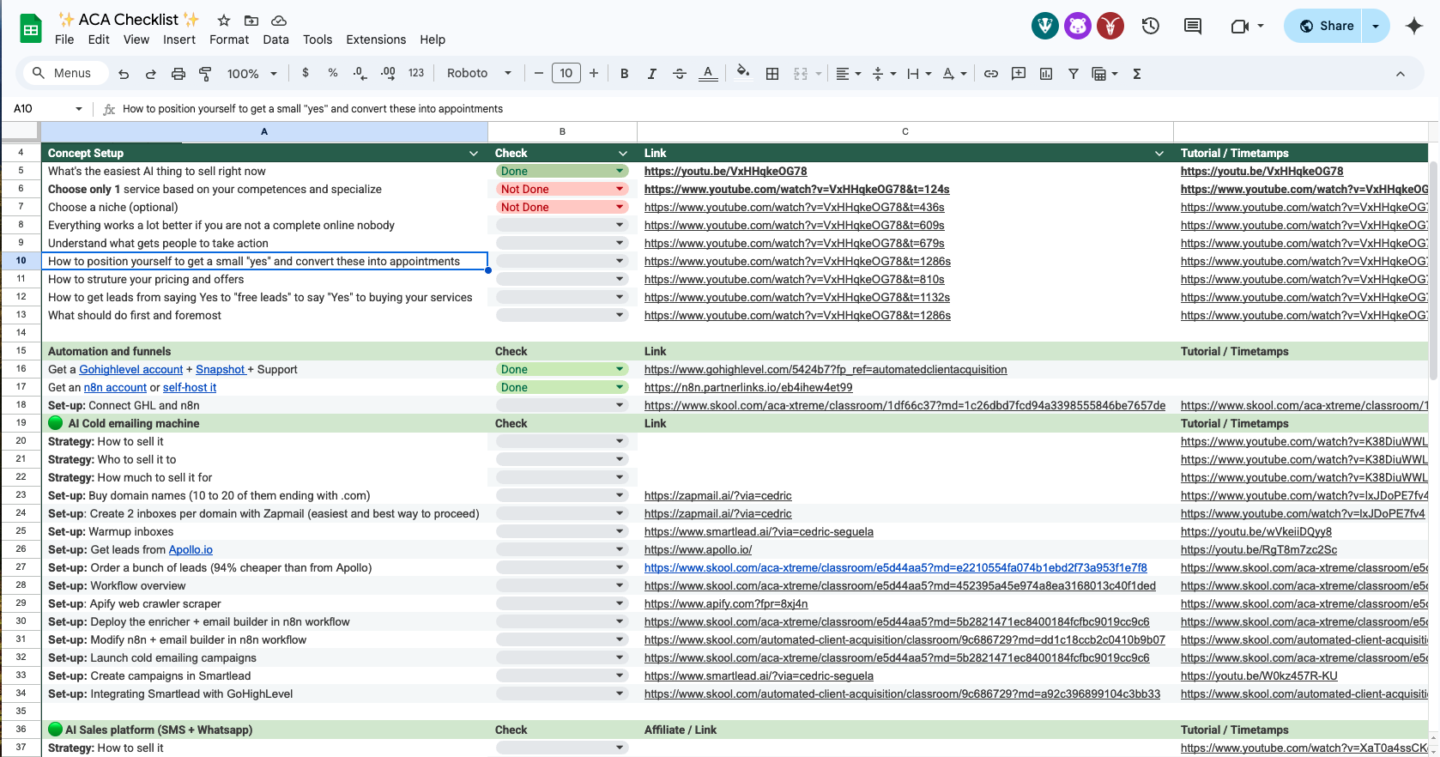The width and height of the screenshot is (1440, 757).
Task: Open version history clock icon
Action: [1151, 26]
